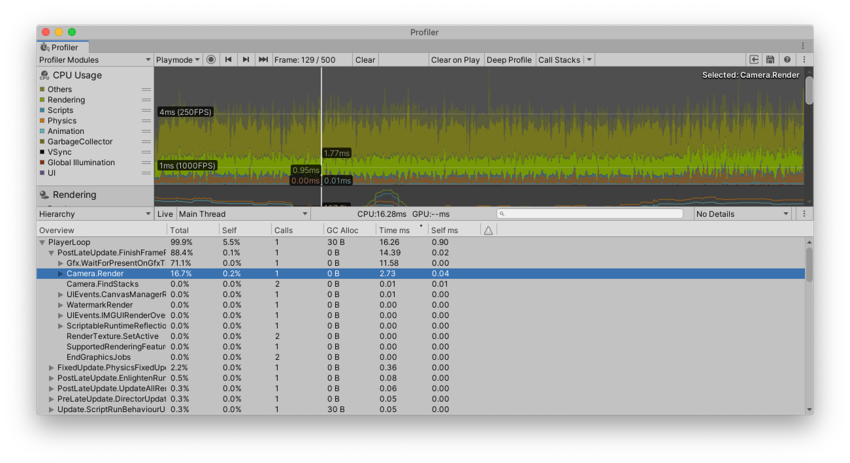Click the Overview column header
The height and width of the screenshot is (463, 850).
(x=101, y=230)
